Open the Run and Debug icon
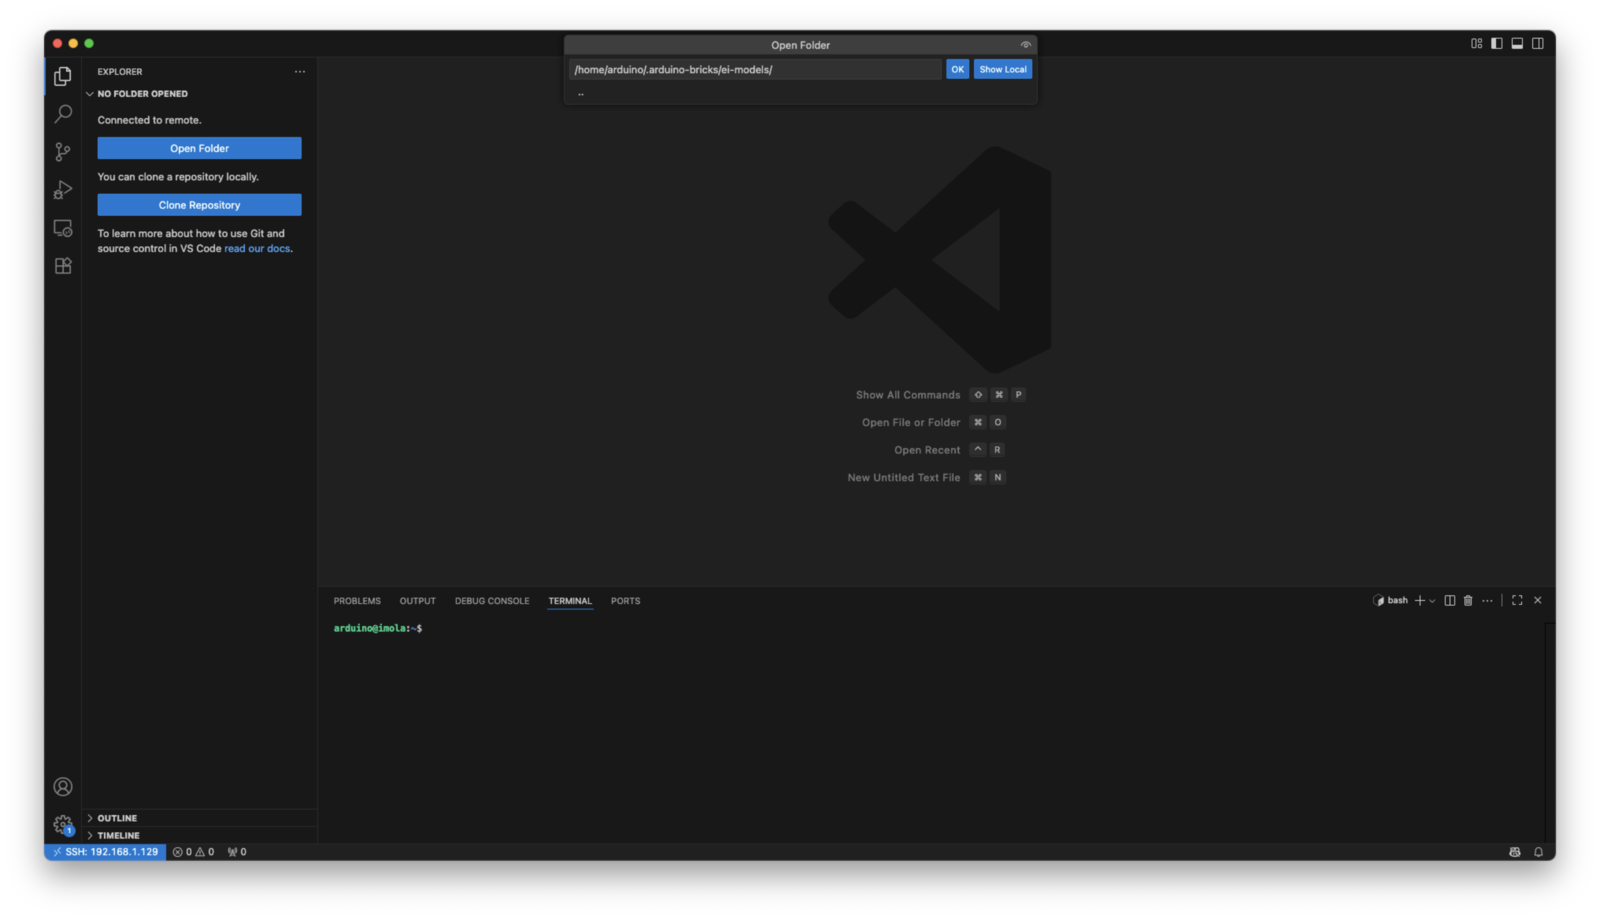Image resolution: width=1600 pixels, height=919 pixels. coord(63,190)
